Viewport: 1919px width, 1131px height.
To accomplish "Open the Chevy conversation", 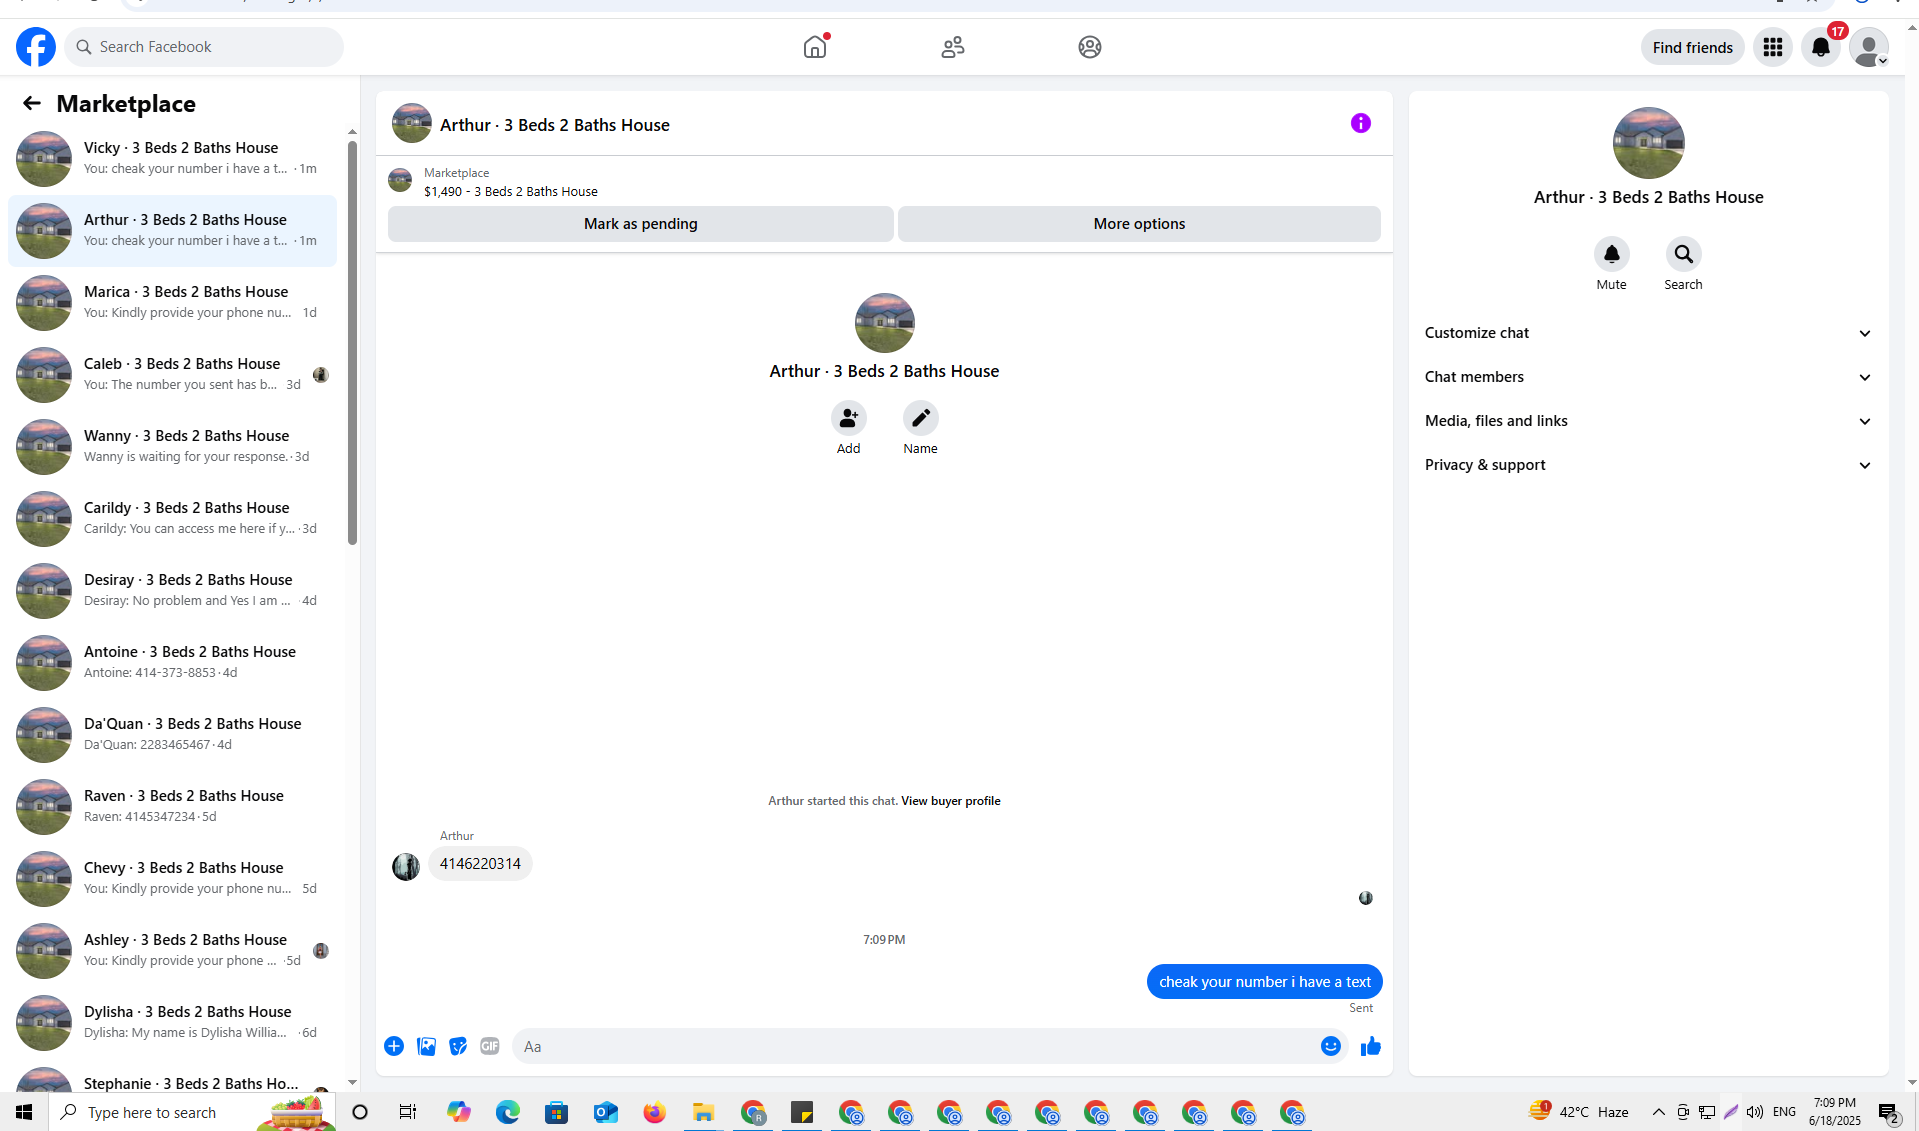I will pyautogui.click(x=172, y=879).
